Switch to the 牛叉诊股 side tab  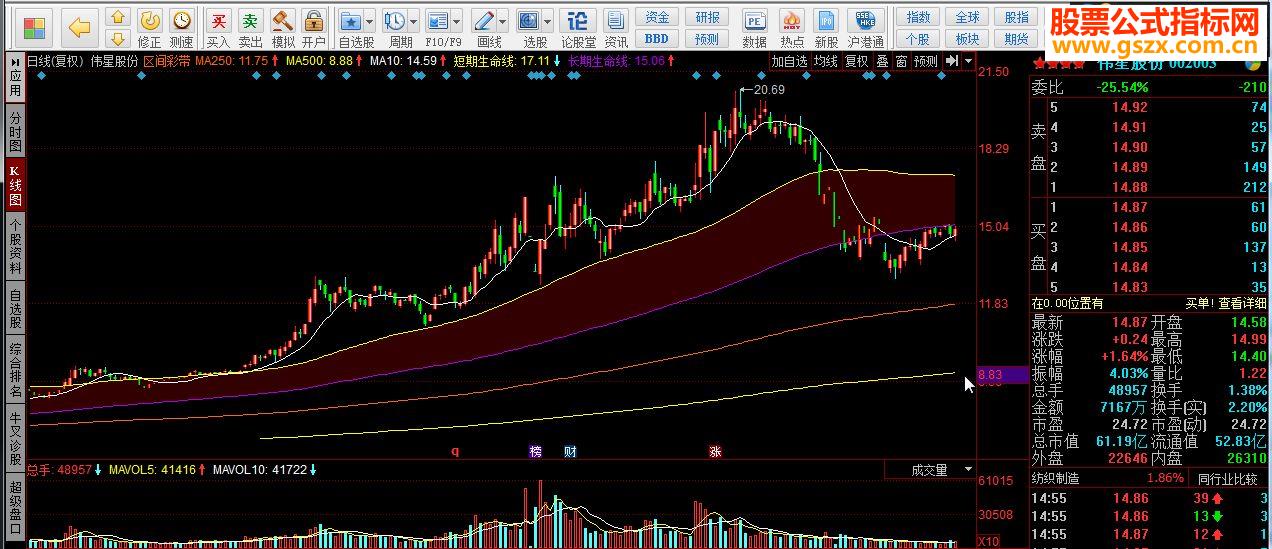[x=15, y=440]
